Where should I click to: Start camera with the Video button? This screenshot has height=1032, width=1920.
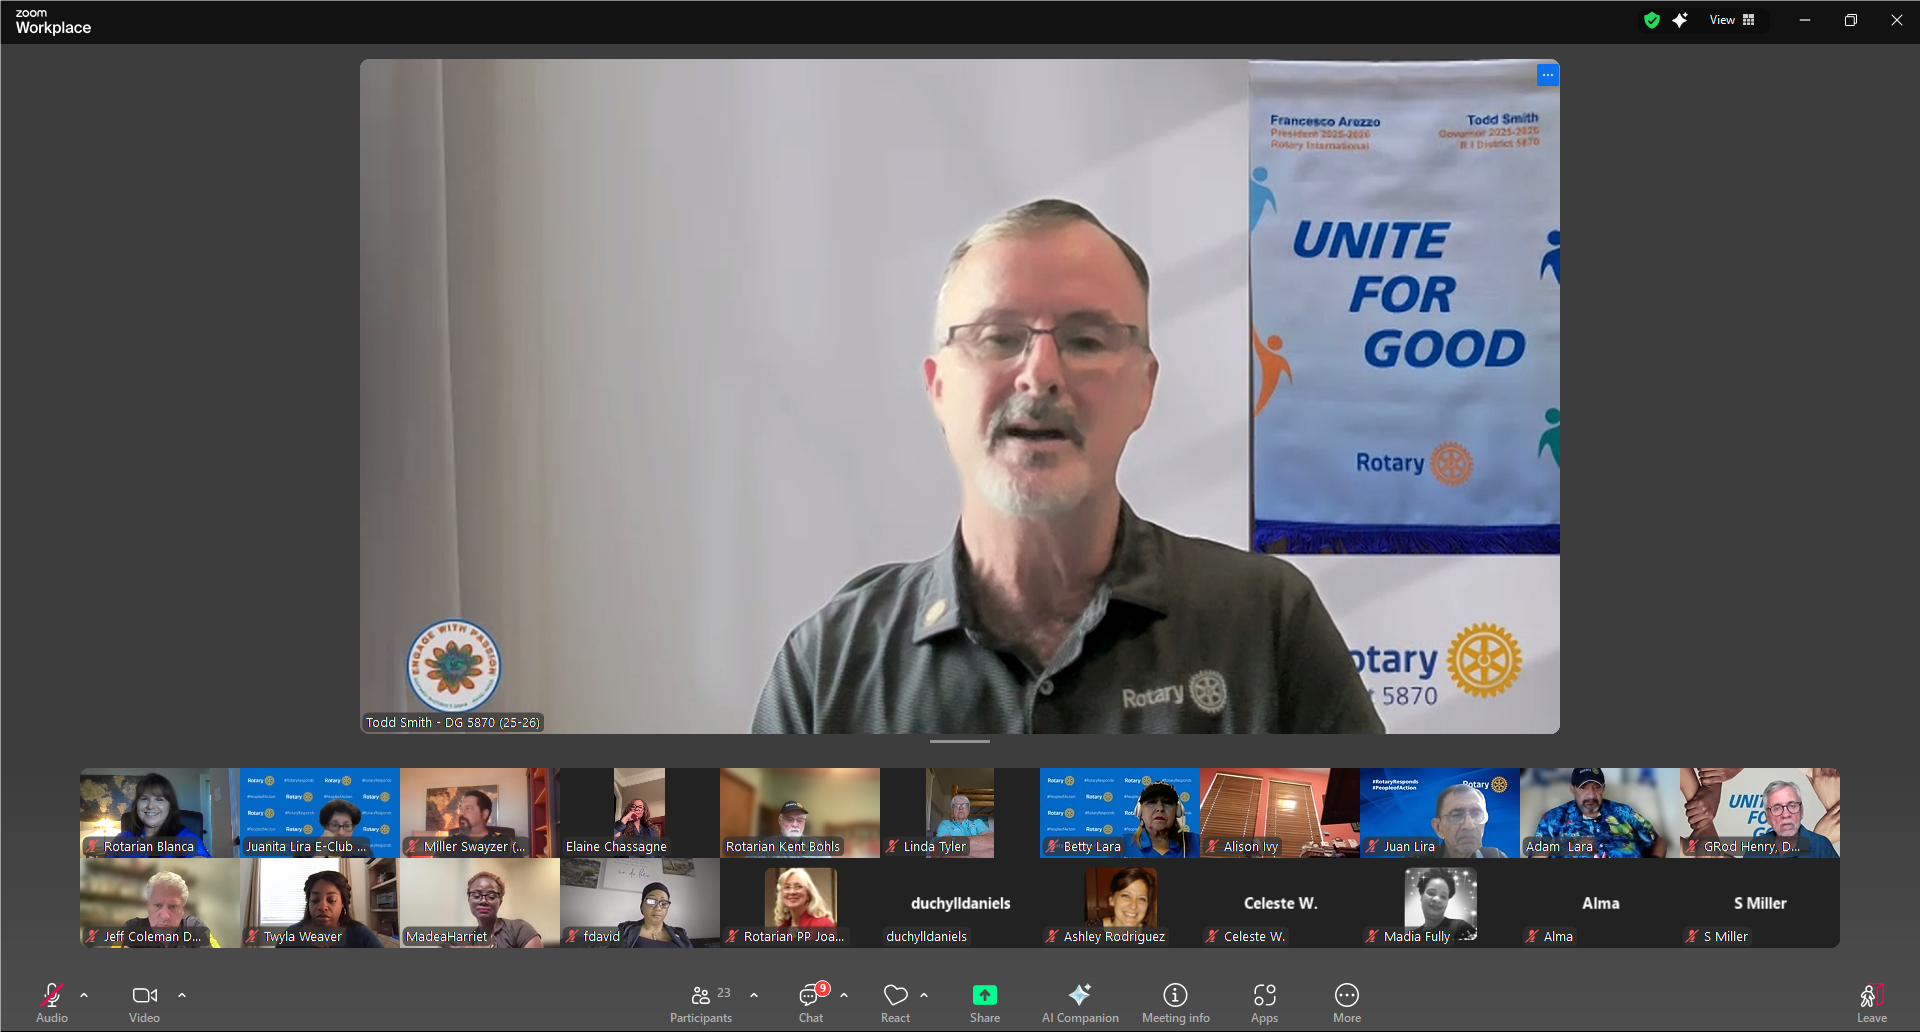144,1003
